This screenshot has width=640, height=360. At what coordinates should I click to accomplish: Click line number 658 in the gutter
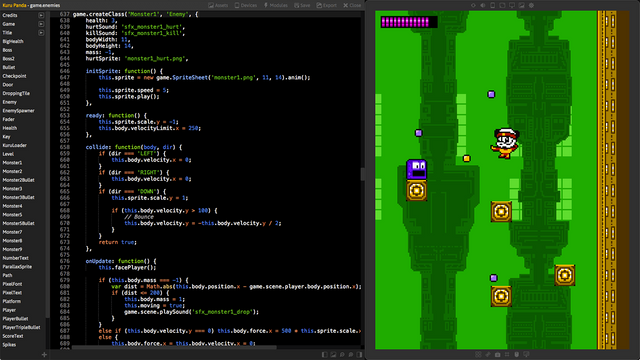pos(64,147)
